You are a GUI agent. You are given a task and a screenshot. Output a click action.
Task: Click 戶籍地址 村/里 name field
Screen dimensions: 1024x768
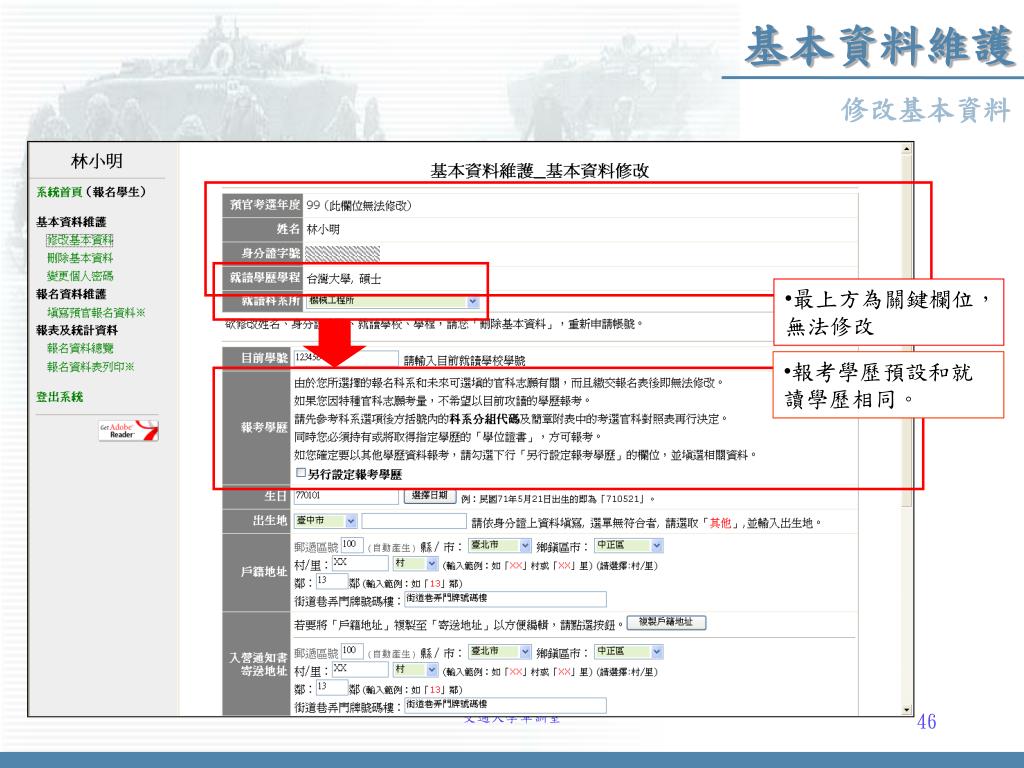click(x=360, y=563)
